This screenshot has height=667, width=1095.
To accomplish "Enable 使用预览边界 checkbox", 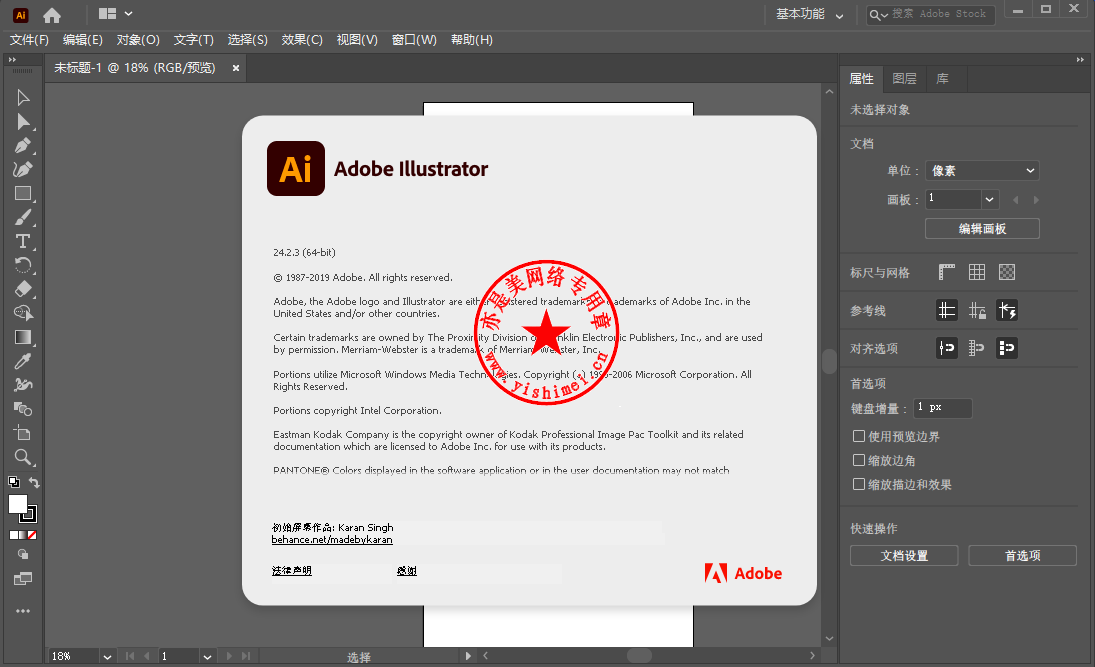I will coord(859,436).
